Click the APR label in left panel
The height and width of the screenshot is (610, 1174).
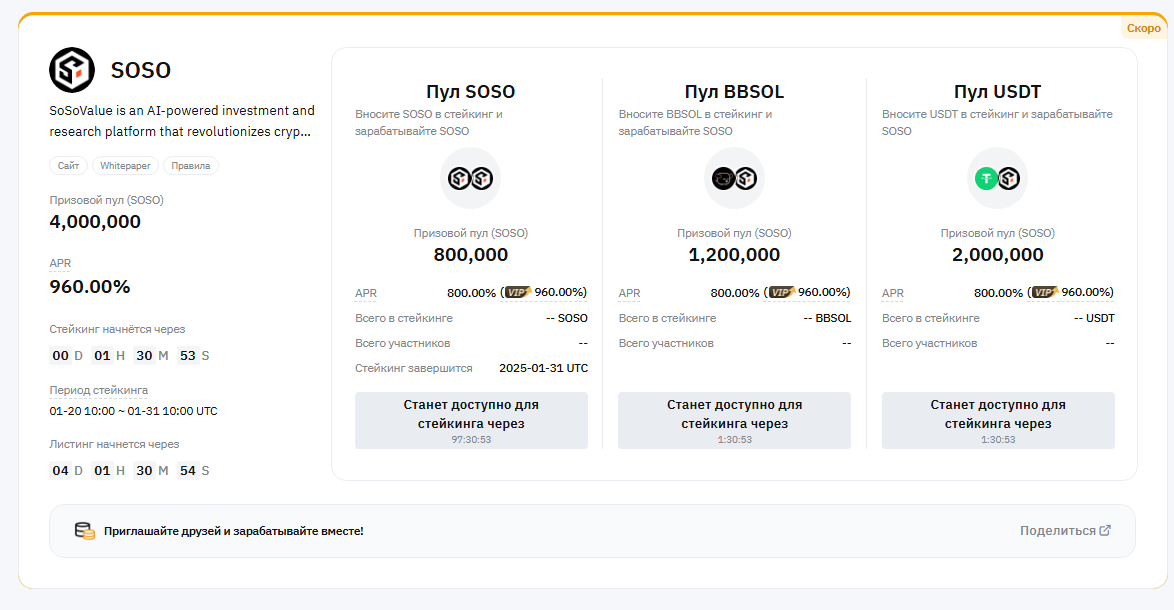(x=60, y=263)
